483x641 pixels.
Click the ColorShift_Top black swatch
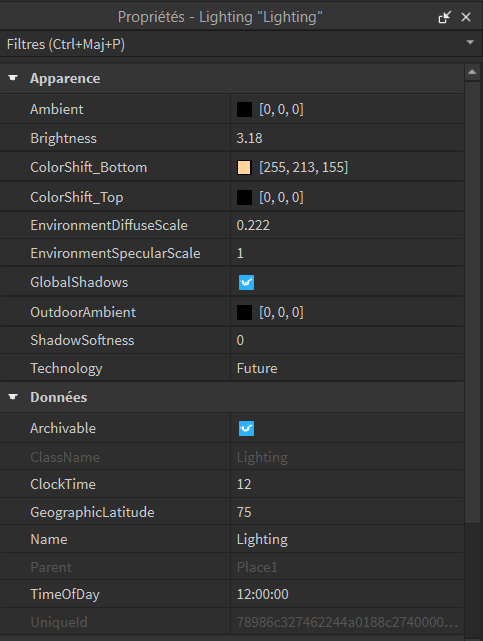pos(244,197)
